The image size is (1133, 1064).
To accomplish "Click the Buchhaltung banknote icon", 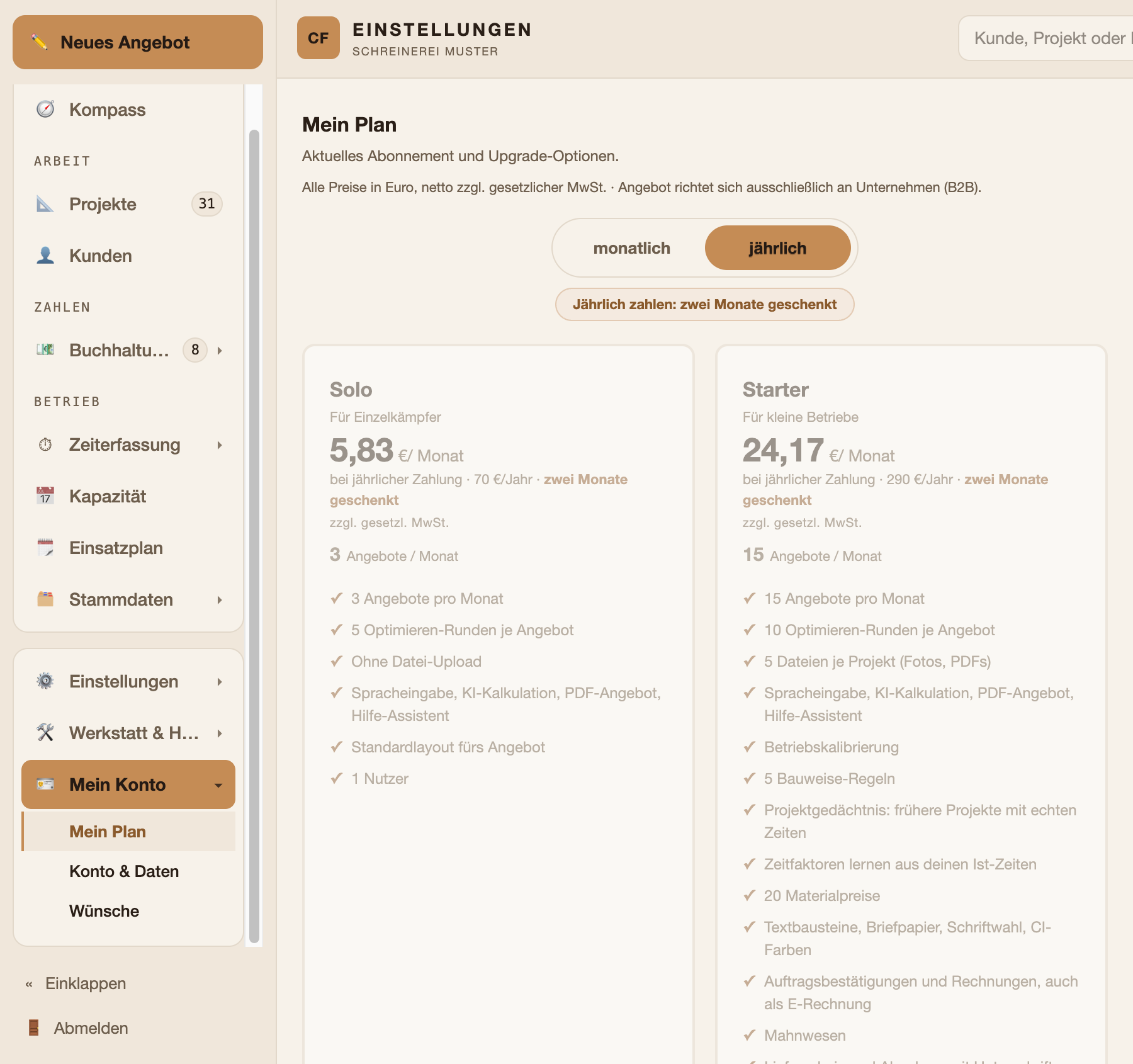I will pos(46,350).
